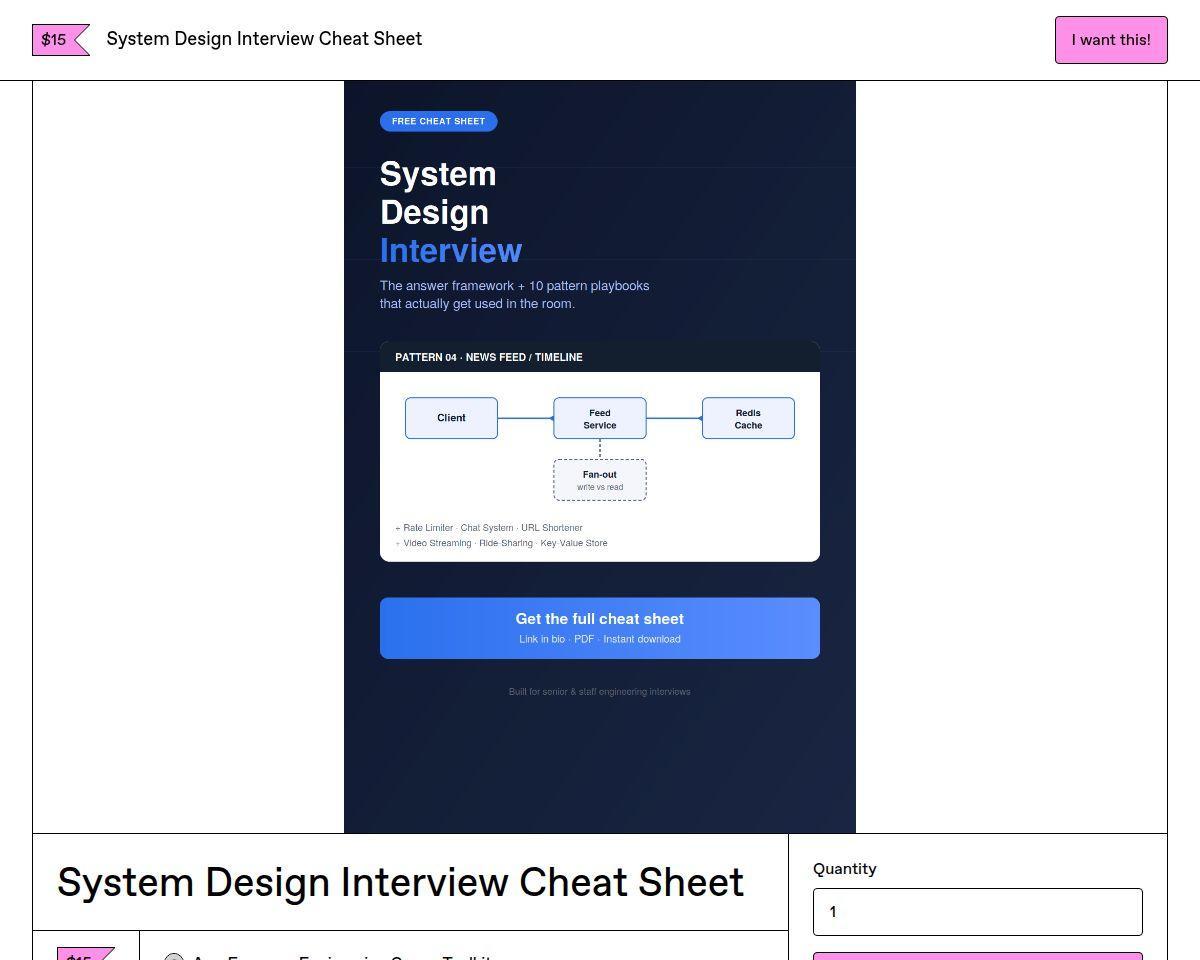This screenshot has width=1200, height=960.
Task: Click the "Fan-out" dashed diagram box
Action: (600, 480)
